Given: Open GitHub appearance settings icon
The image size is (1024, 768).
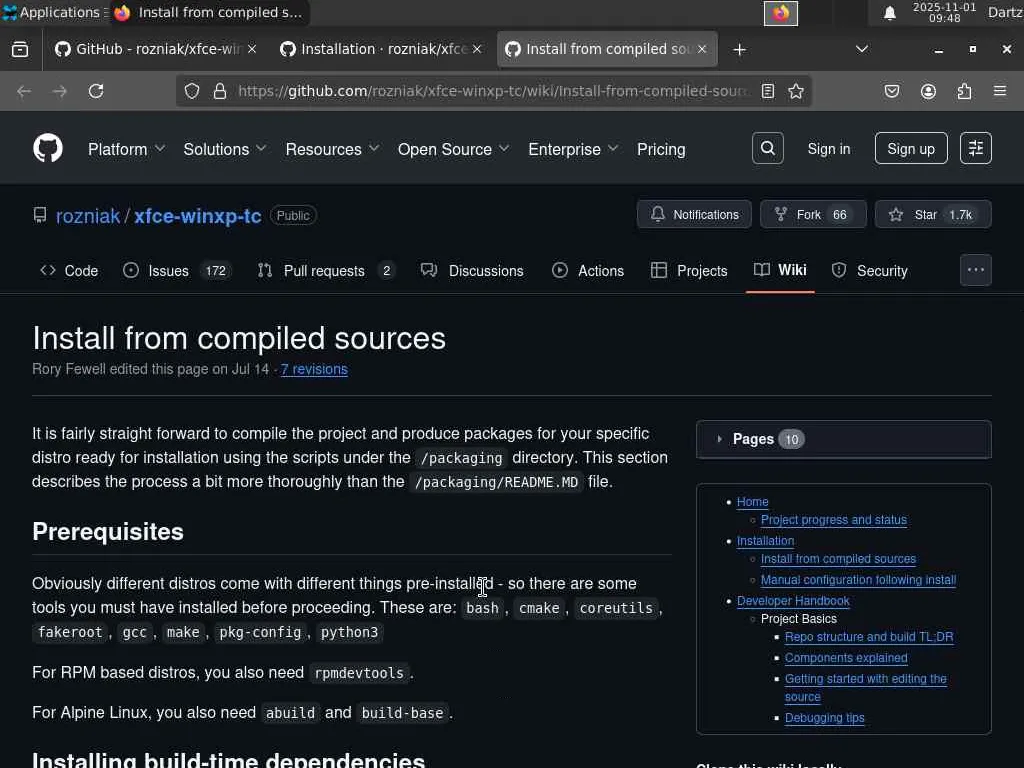Looking at the screenshot, I should [976, 149].
